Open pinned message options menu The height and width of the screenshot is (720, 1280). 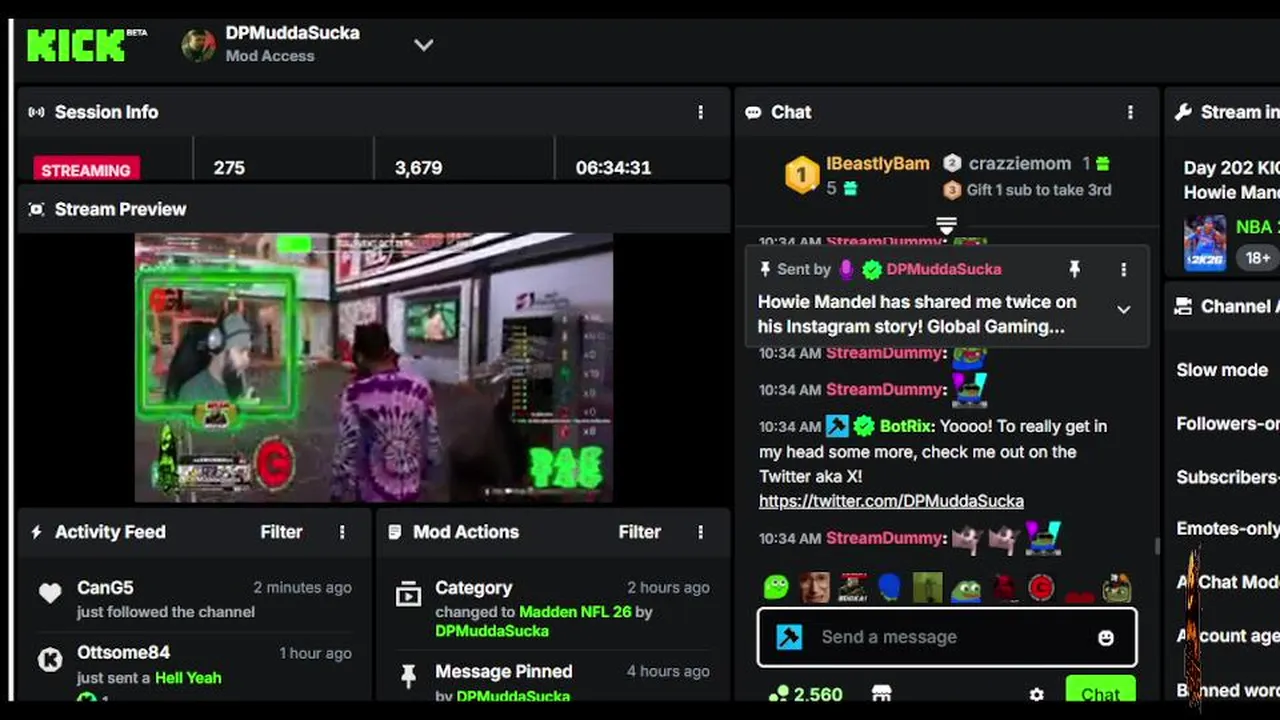click(1123, 269)
